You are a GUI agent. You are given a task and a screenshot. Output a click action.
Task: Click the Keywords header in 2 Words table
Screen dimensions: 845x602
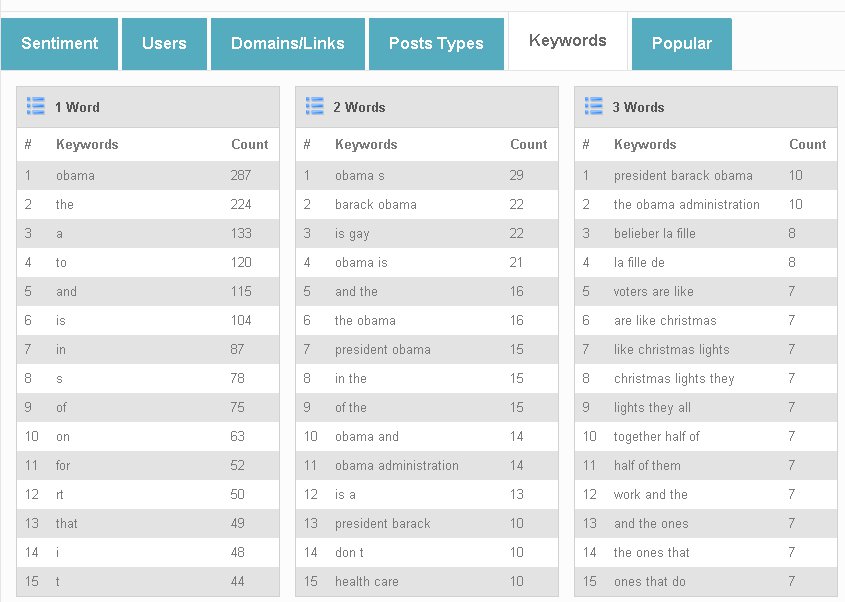coord(366,144)
